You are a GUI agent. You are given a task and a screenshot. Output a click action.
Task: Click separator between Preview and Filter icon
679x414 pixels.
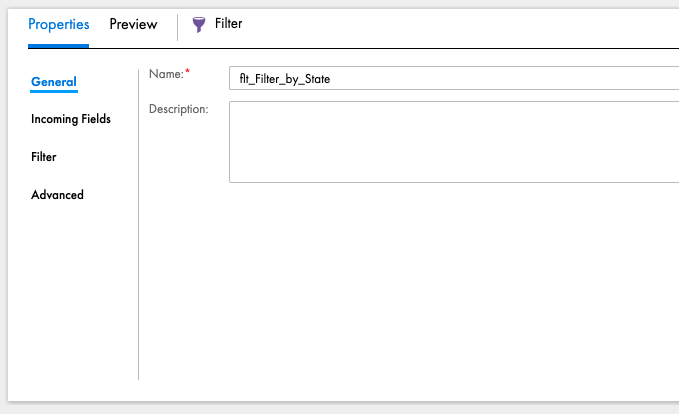(x=178, y=27)
